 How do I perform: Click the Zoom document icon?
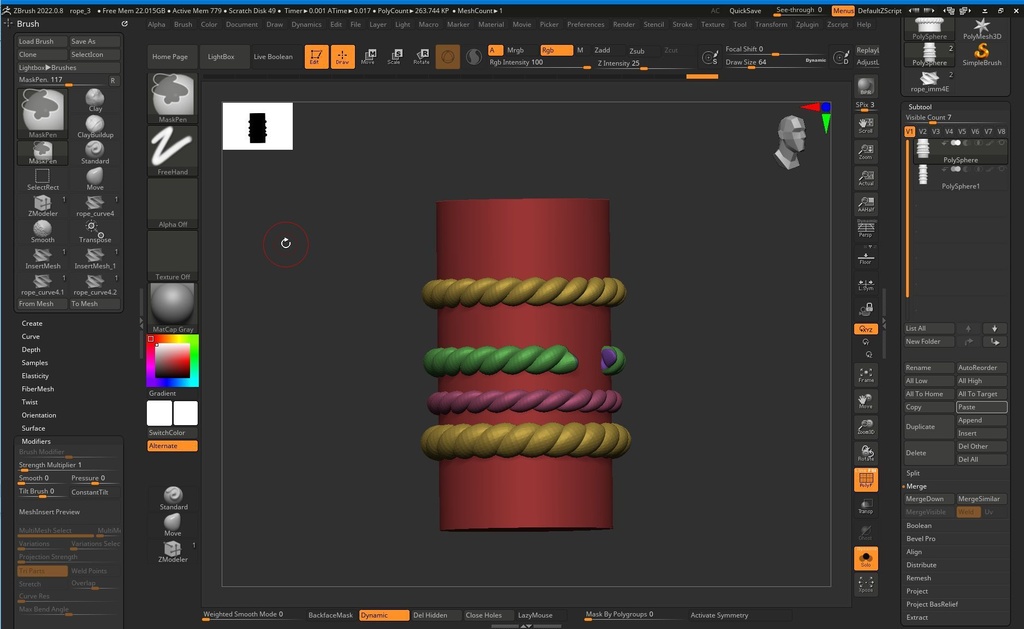865,152
